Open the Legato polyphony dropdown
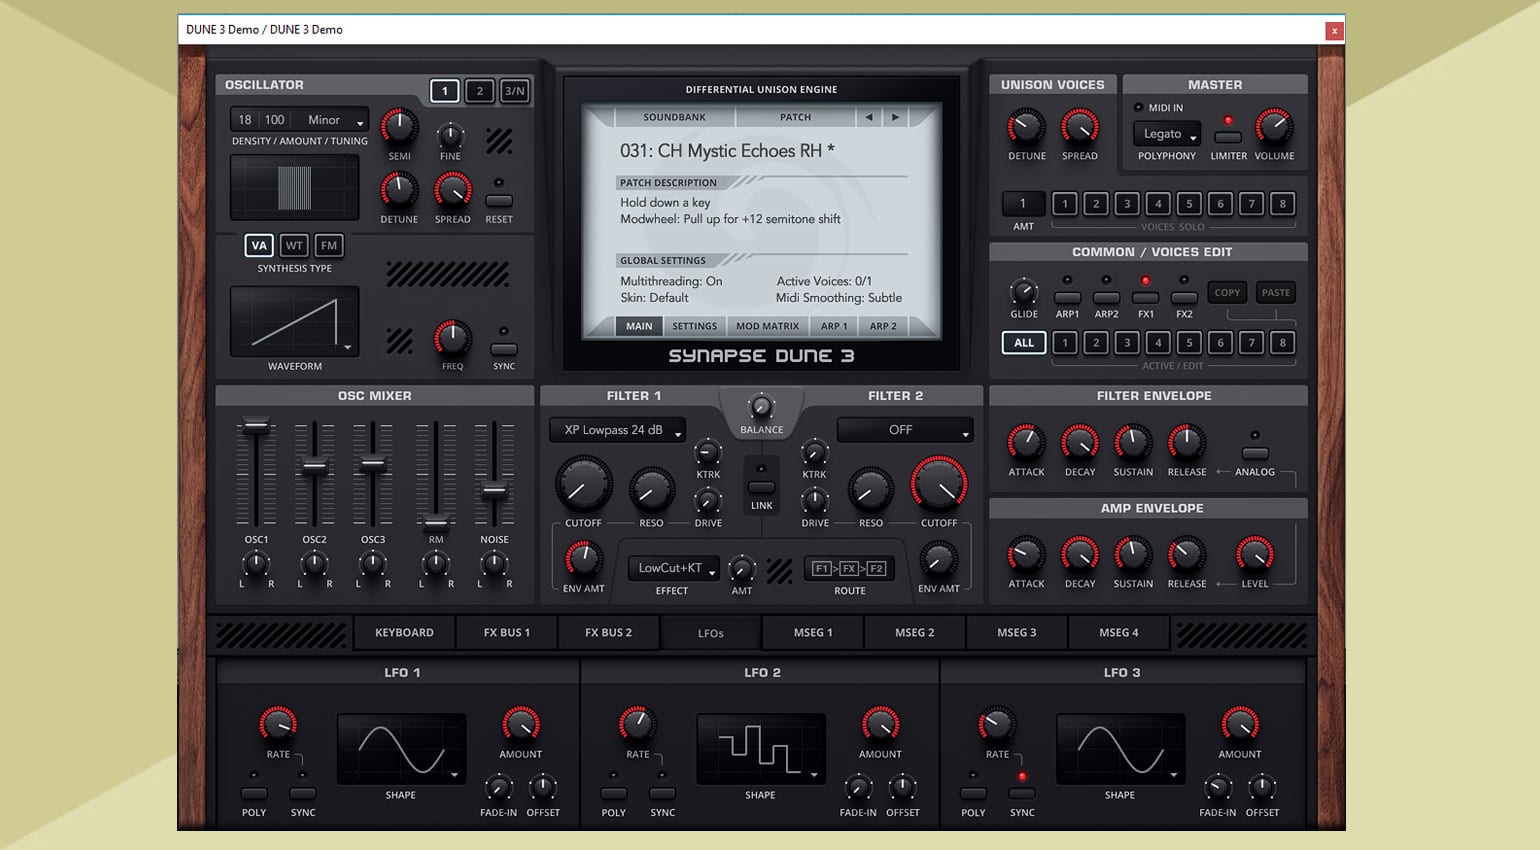Image resolution: width=1540 pixels, height=850 pixels. (1166, 133)
